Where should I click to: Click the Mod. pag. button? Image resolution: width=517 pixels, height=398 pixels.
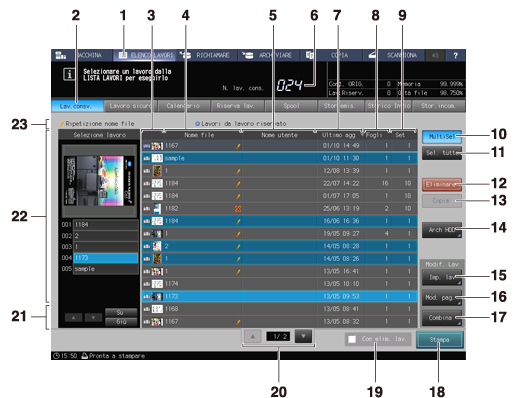(x=442, y=298)
